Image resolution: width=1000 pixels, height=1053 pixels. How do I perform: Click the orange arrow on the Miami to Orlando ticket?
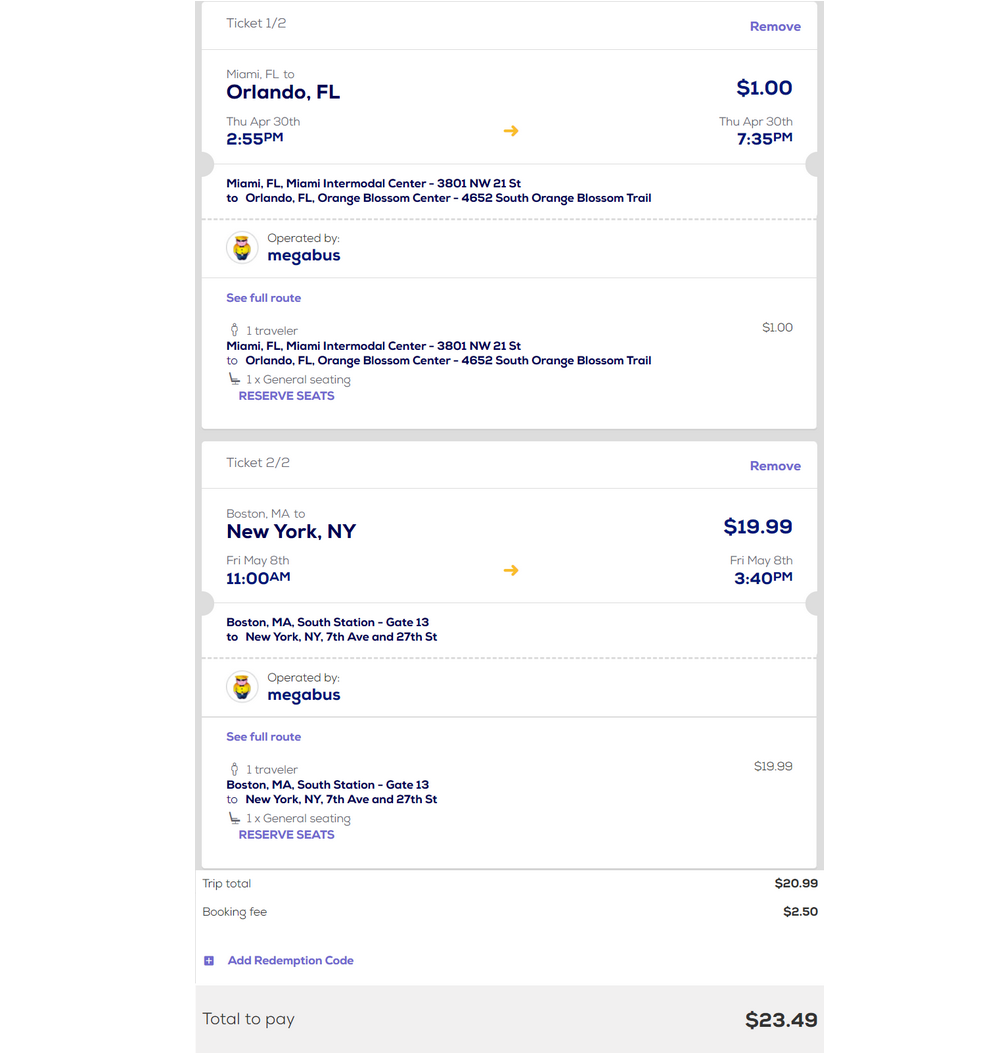tap(511, 131)
